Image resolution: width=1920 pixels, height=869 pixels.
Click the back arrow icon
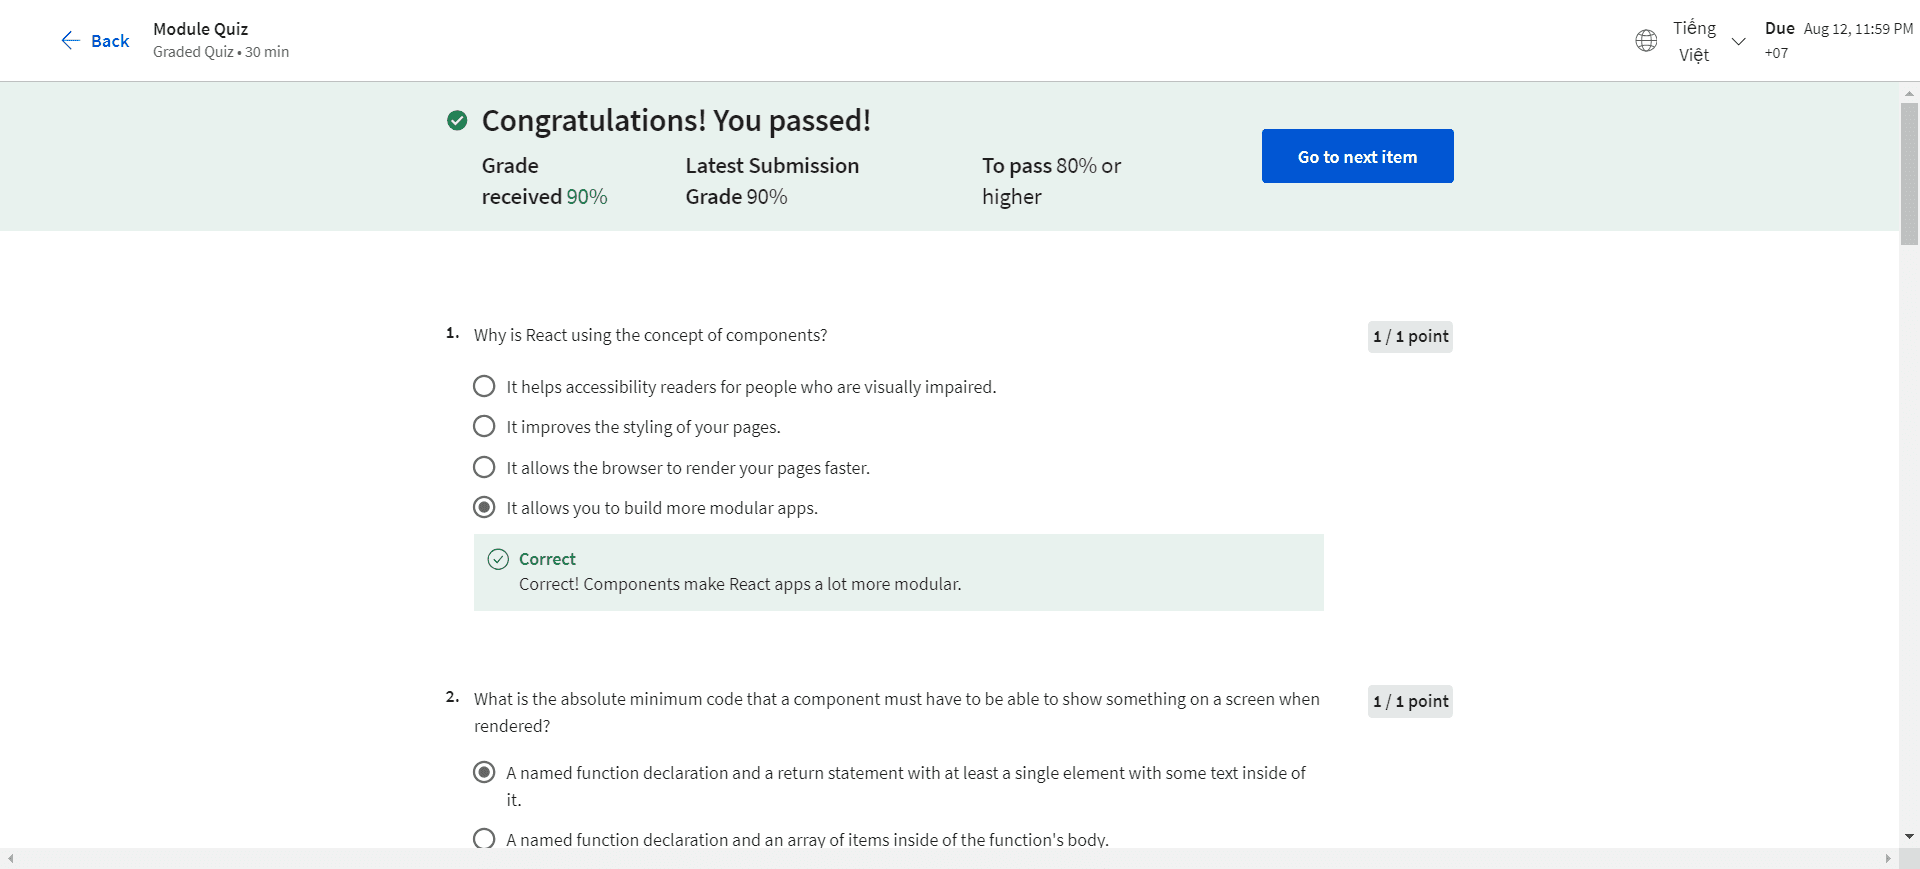[70, 40]
